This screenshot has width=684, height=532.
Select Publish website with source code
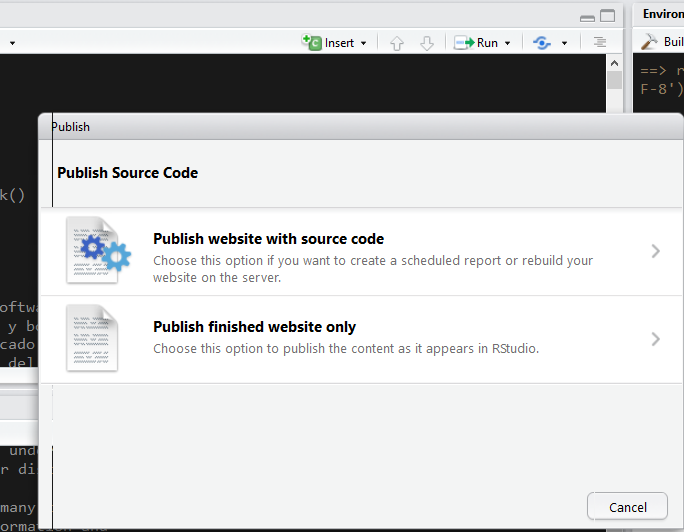(x=268, y=239)
